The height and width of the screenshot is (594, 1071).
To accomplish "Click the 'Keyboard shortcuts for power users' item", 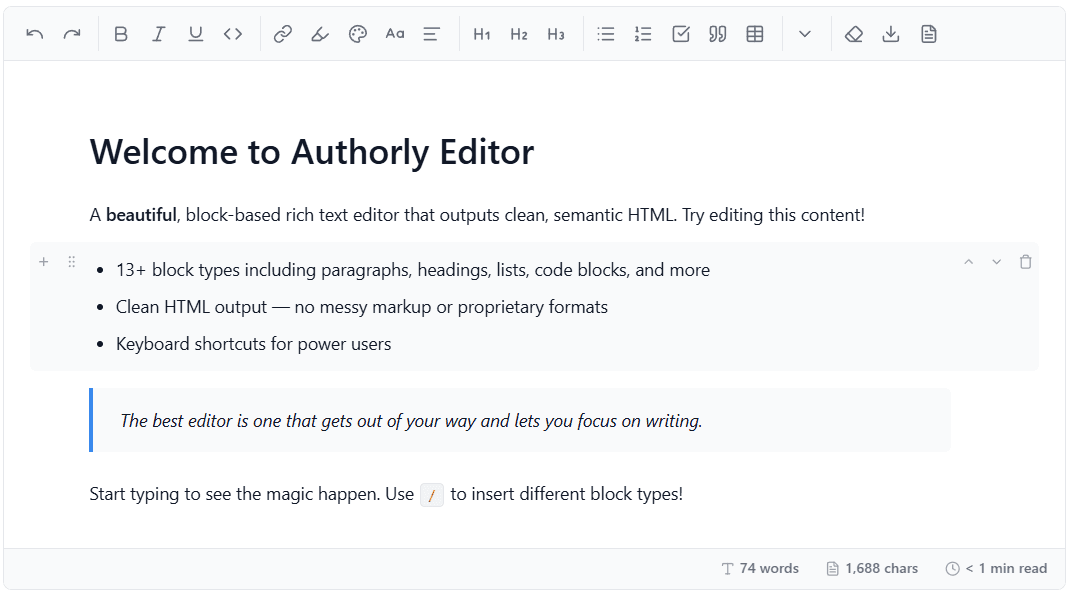I will click(x=253, y=343).
